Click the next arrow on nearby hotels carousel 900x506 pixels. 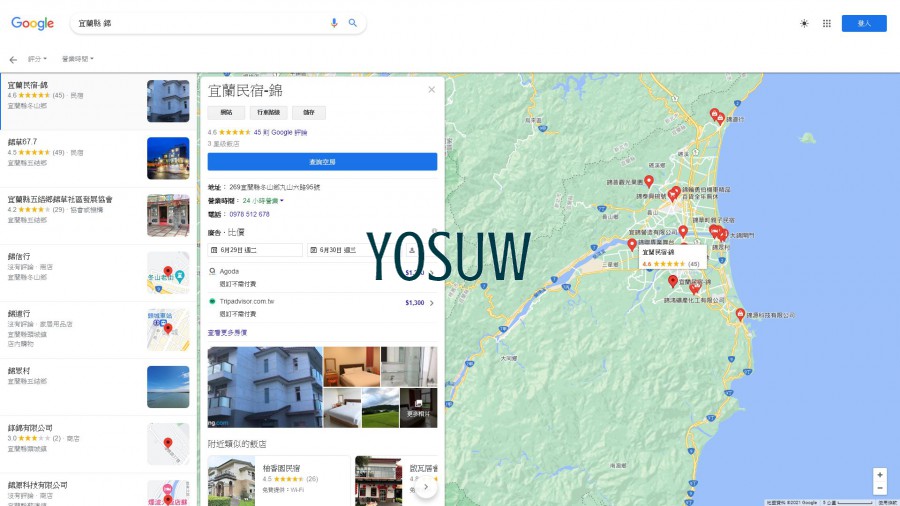click(x=426, y=486)
